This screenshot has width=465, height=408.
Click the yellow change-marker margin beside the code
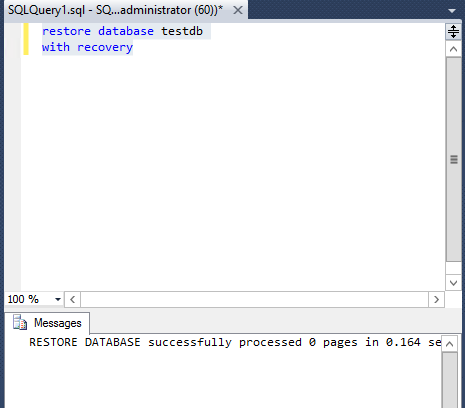(x=26, y=39)
